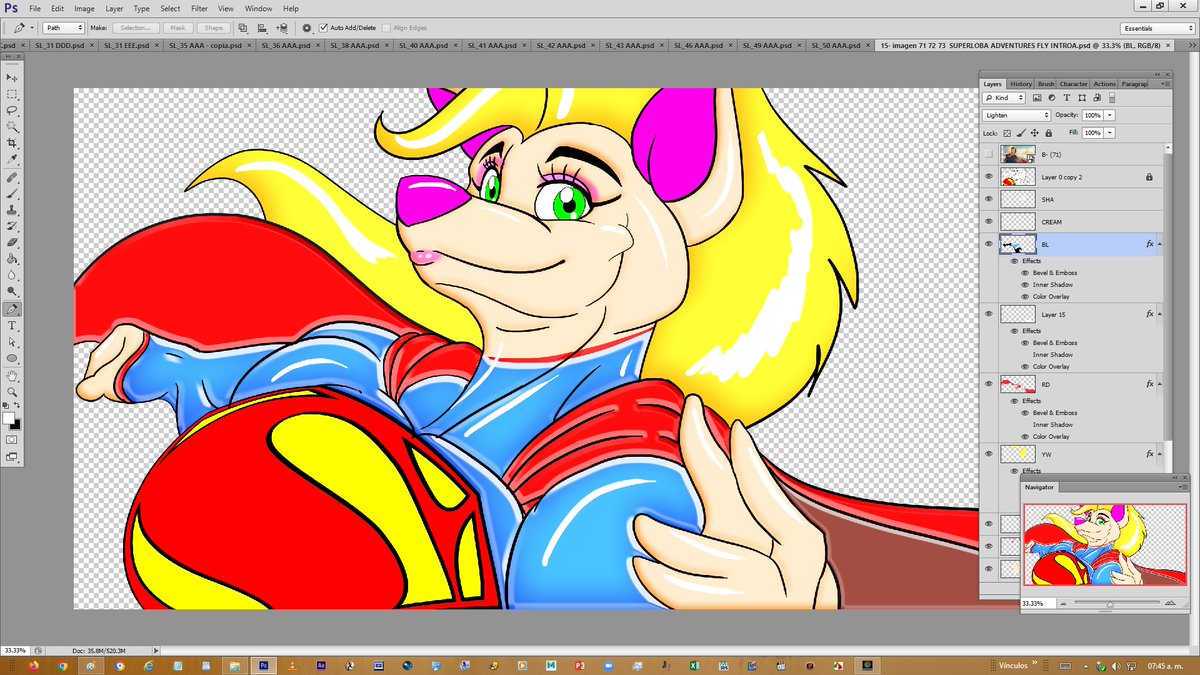Open the Image menu
The height and width of the screenshot is (675, 1200).
pos(84,8)
